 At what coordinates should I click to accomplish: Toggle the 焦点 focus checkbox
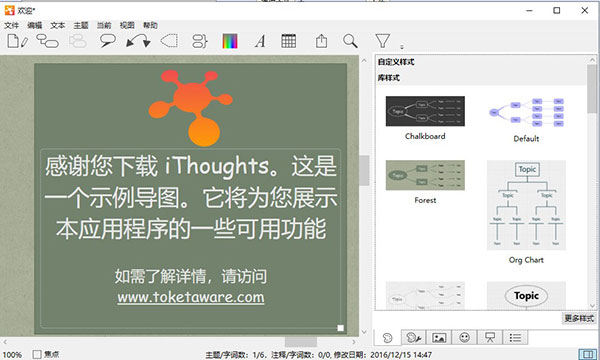coord(37,354)
